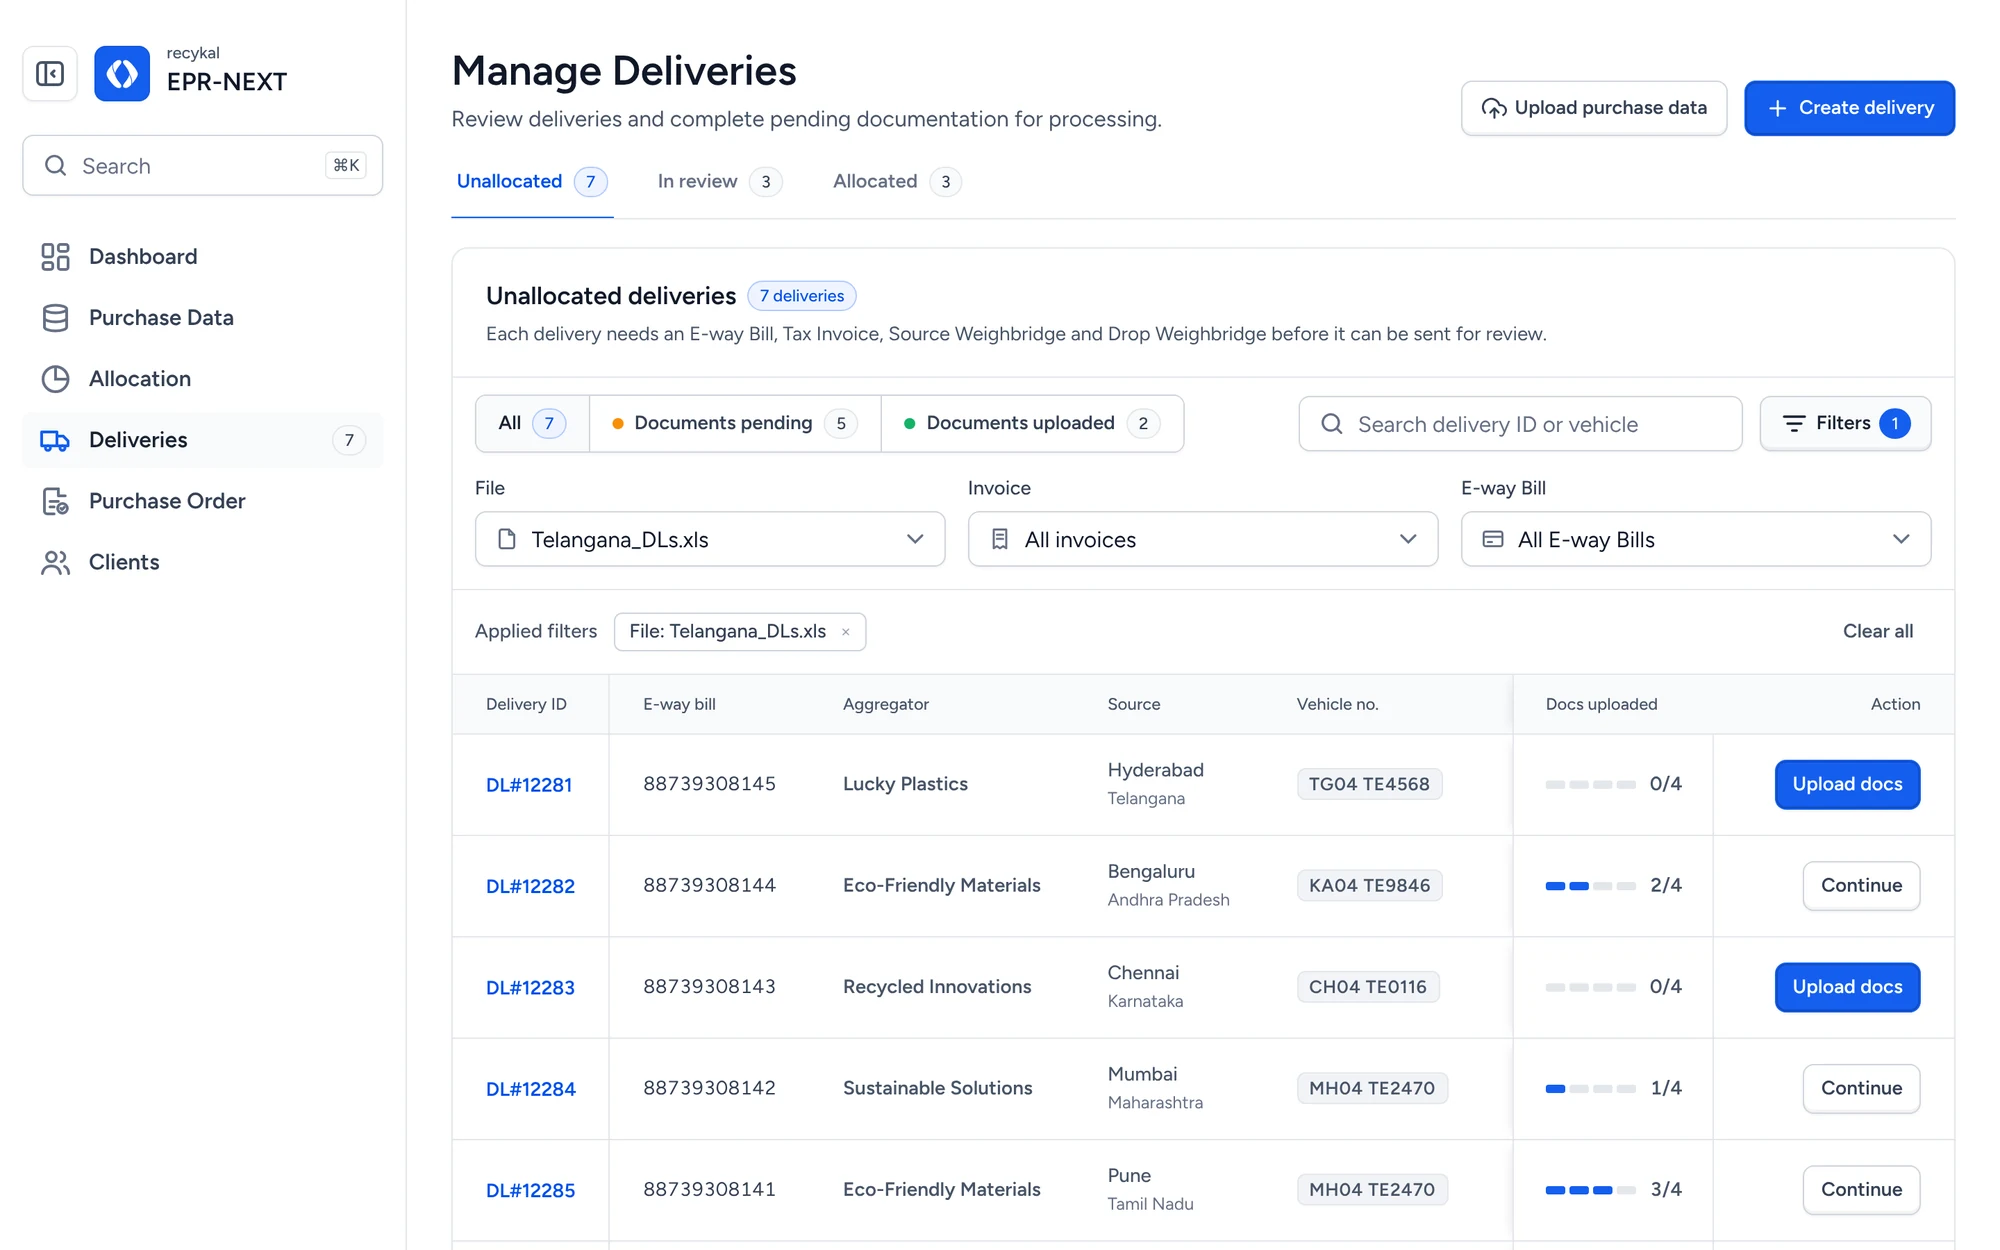
Task: Click the card icon in E-way Bill dropdown
Action: click(x=1492, y=539)
